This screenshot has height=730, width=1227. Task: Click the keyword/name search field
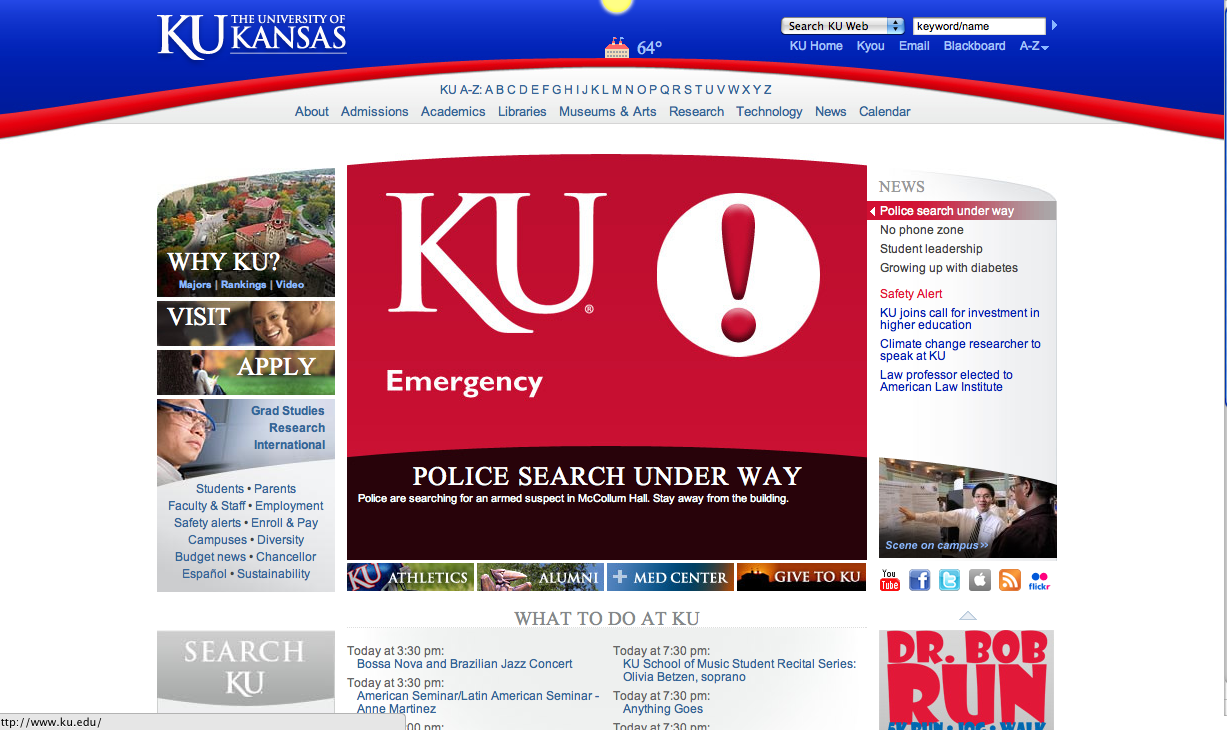(979, 26)
